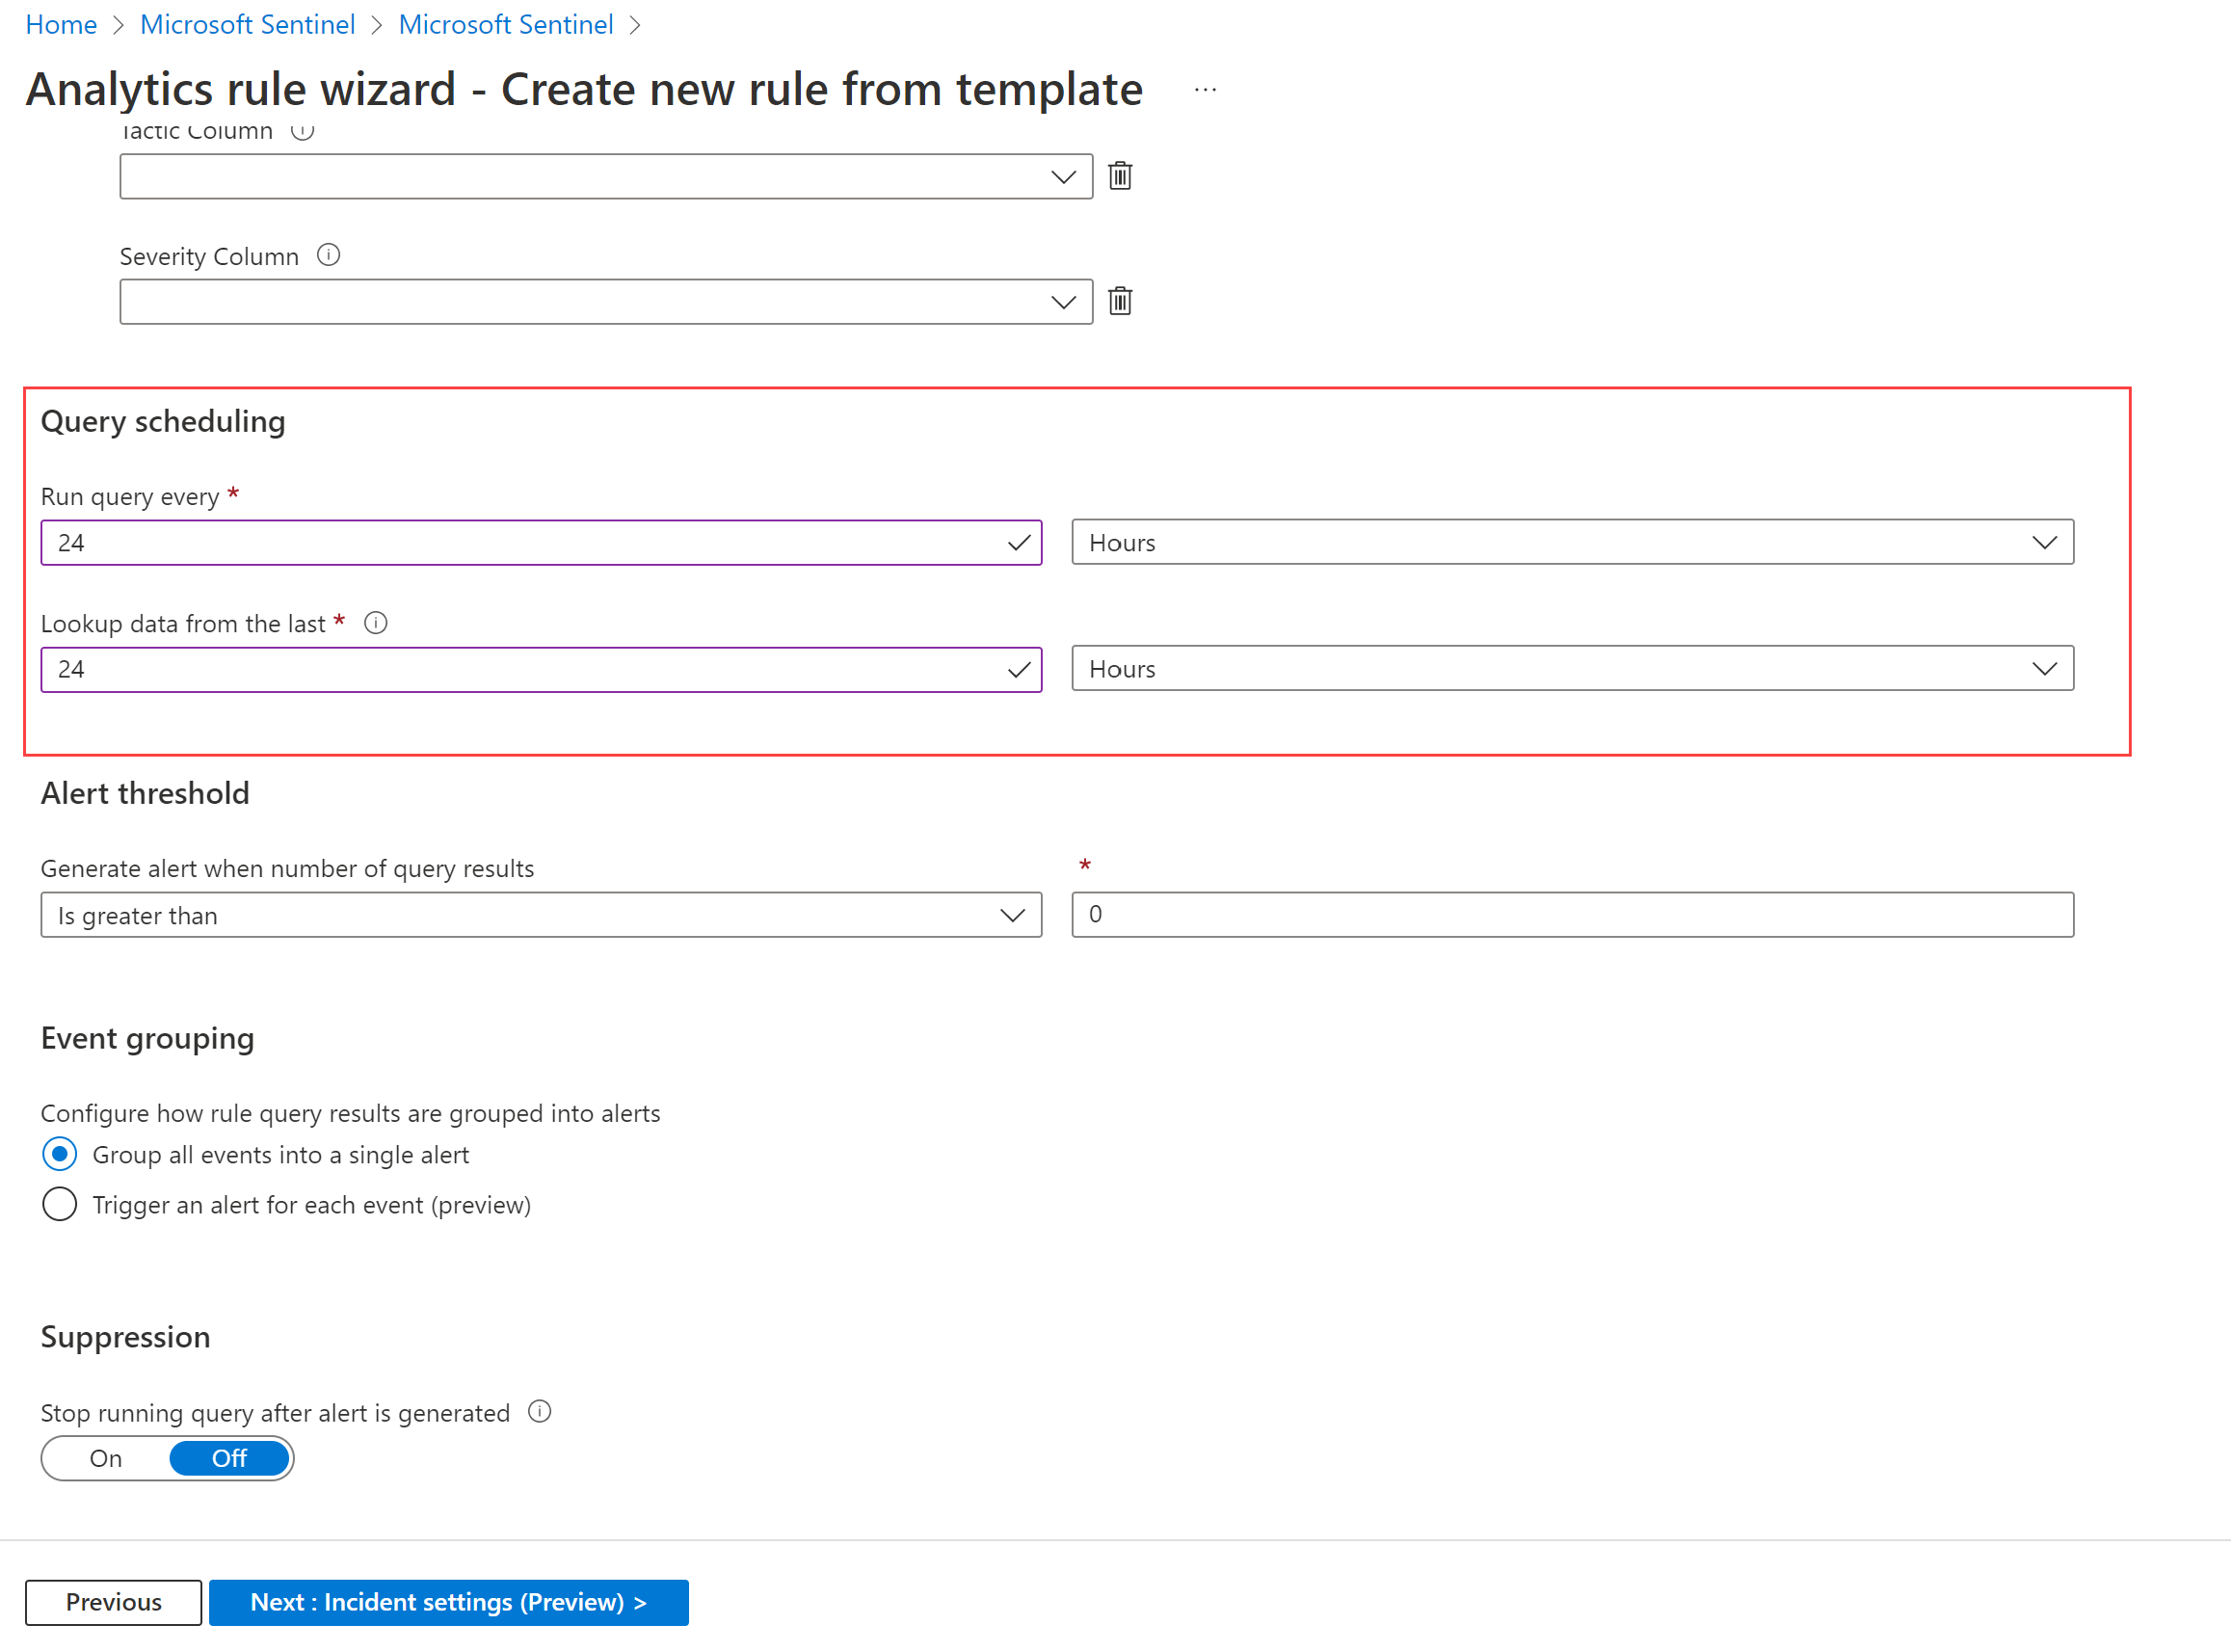This screenshot has width=2231, height=1652.
Task: Click the delete icon for Tactic Column
Action: 1123,175
